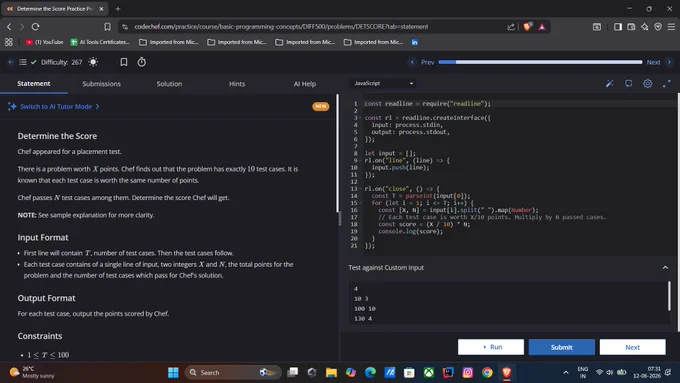This screenshot has width=680, height=383.
Task: Open Instagram from taskbar
Action: (x=468, y=373)
